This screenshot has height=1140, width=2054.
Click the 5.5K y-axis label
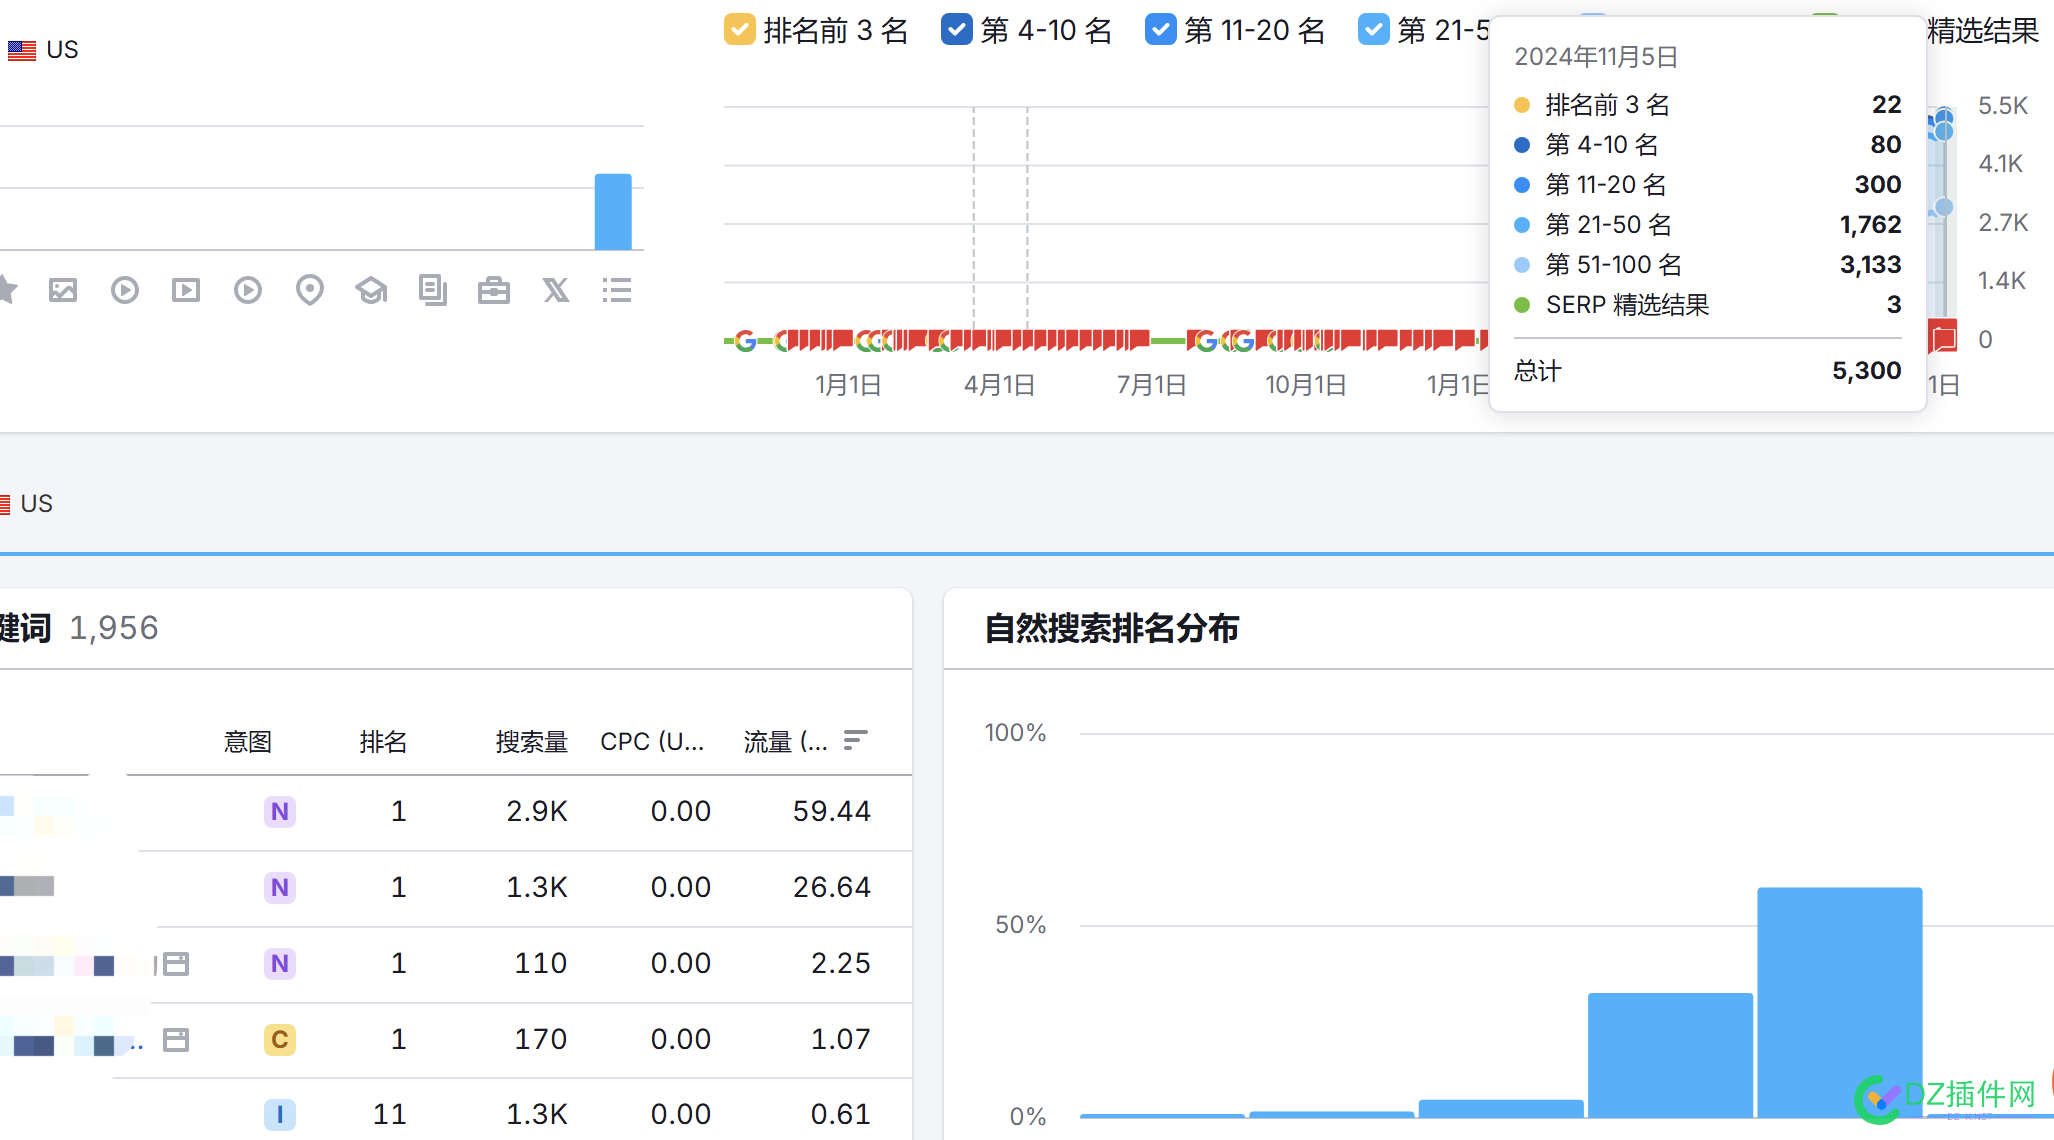2003,106
